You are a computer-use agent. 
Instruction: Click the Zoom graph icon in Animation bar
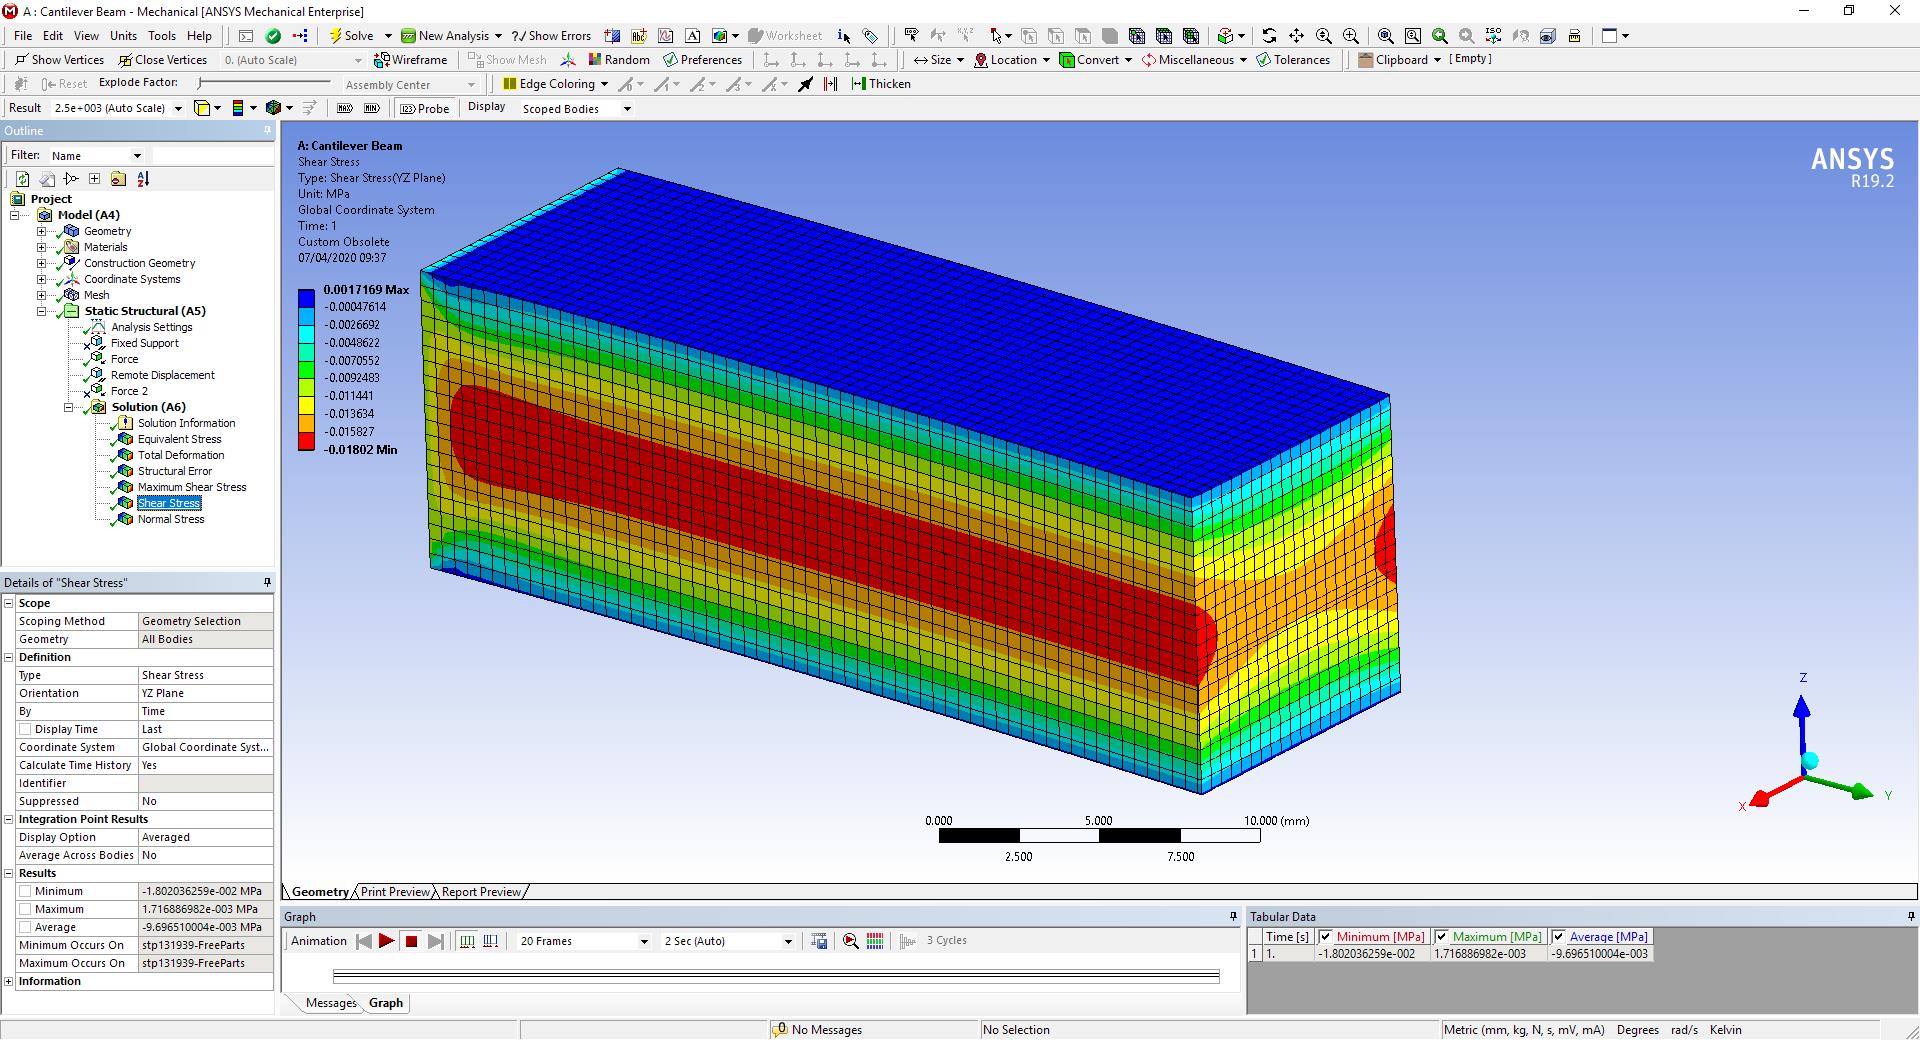coord(850,941)
